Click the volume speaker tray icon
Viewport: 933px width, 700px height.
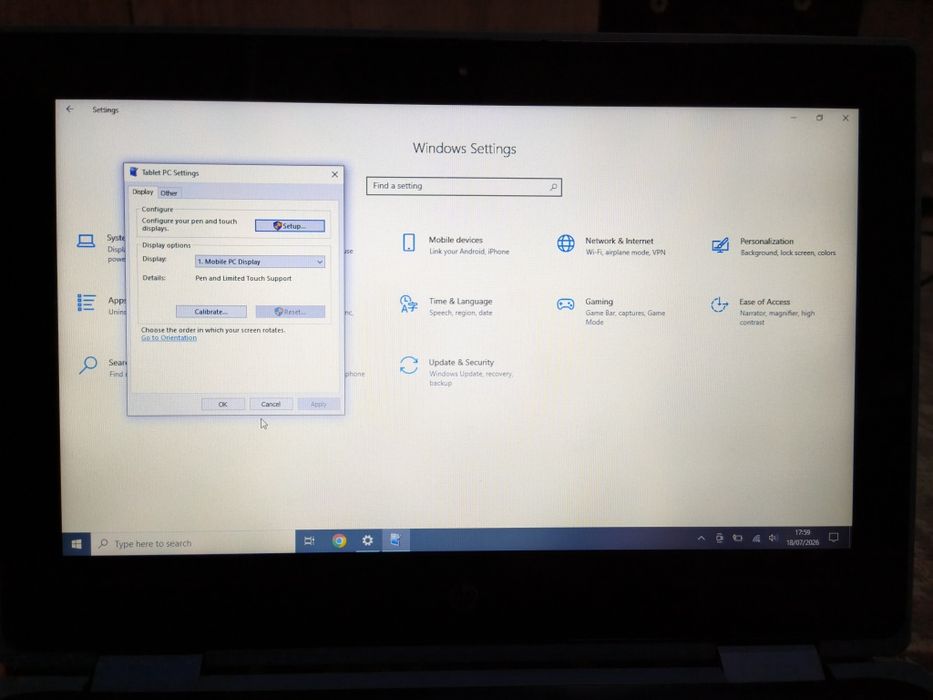773,538
